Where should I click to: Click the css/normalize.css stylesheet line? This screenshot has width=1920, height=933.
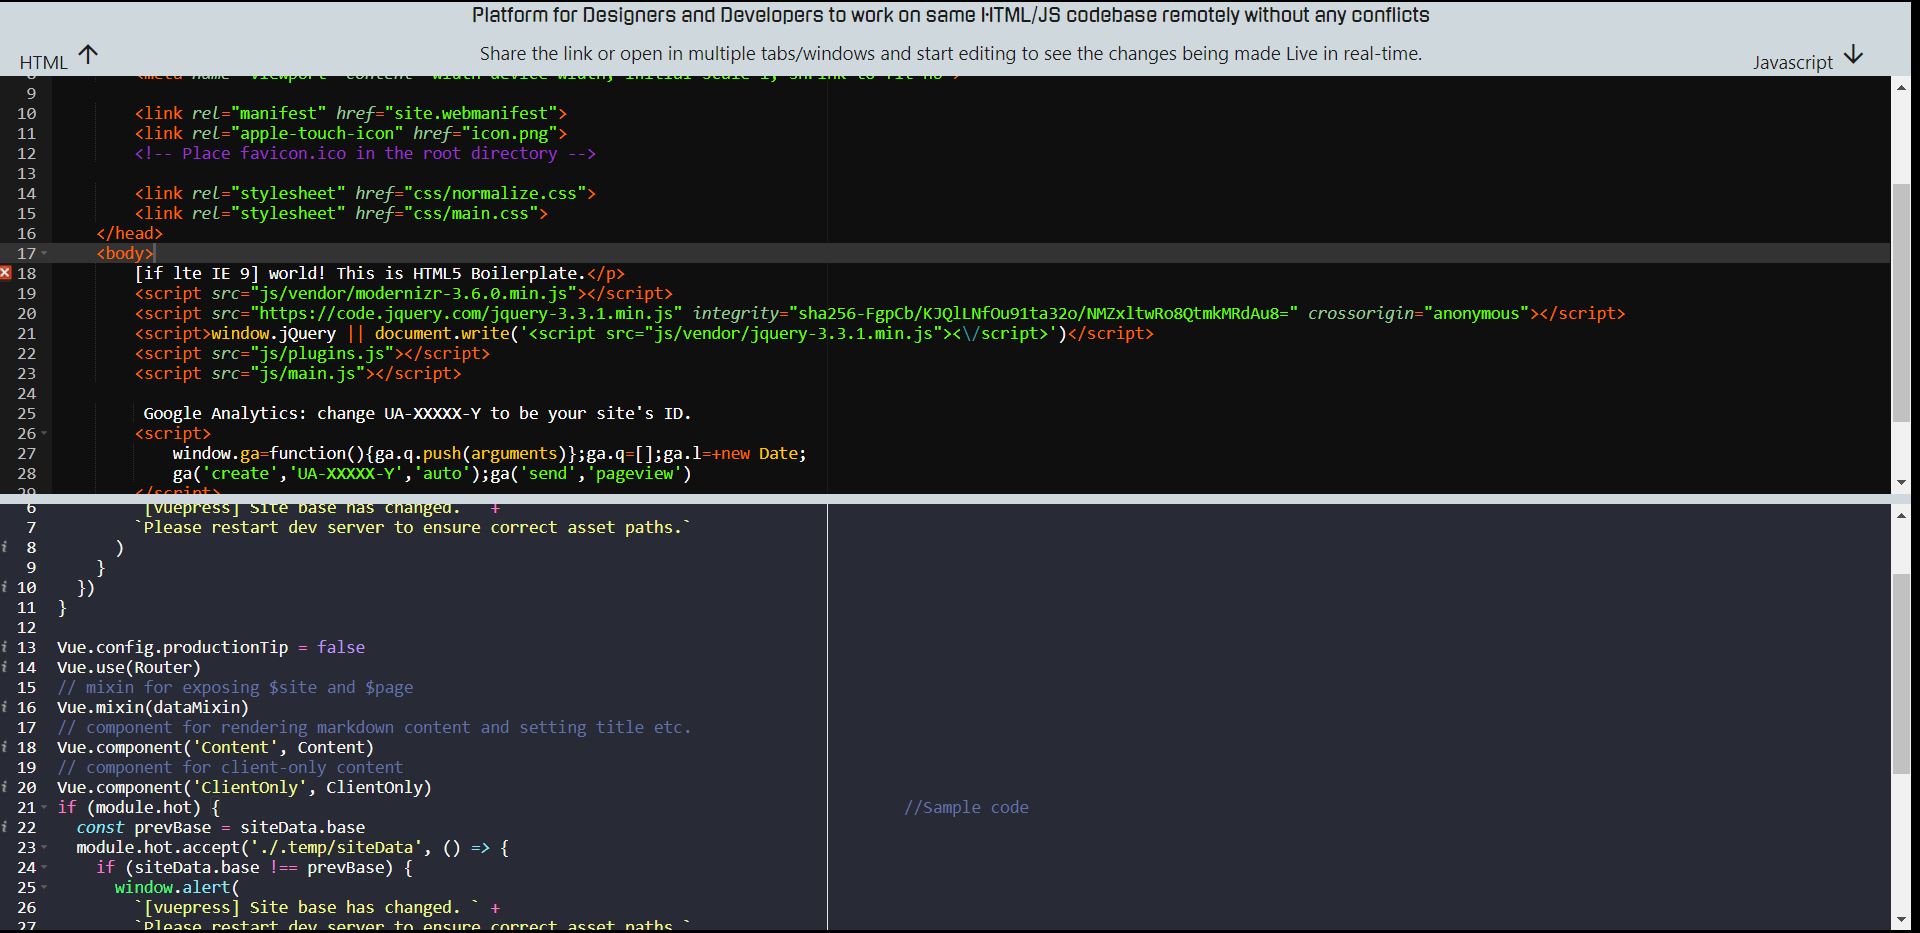(365, 193)
